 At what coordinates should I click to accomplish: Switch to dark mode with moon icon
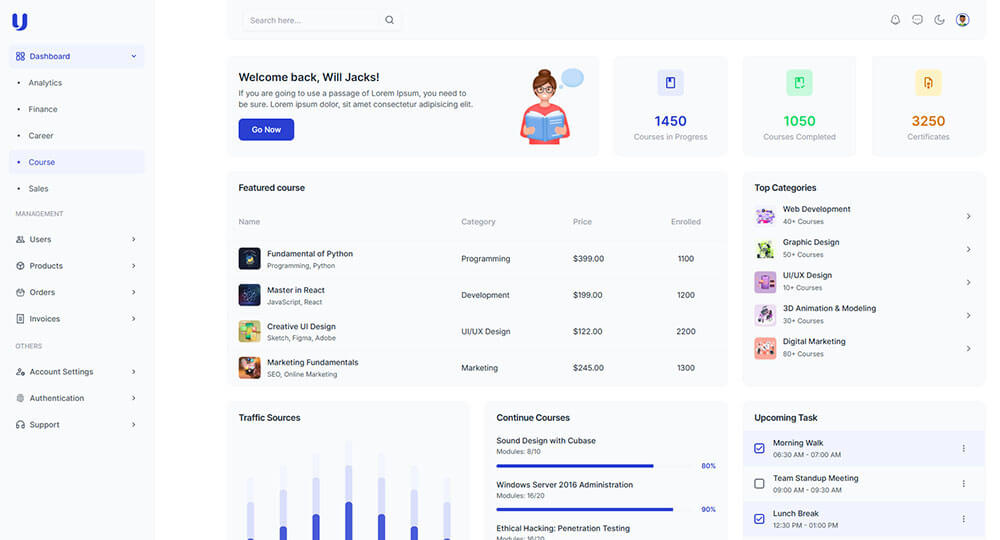coord(939,20)
